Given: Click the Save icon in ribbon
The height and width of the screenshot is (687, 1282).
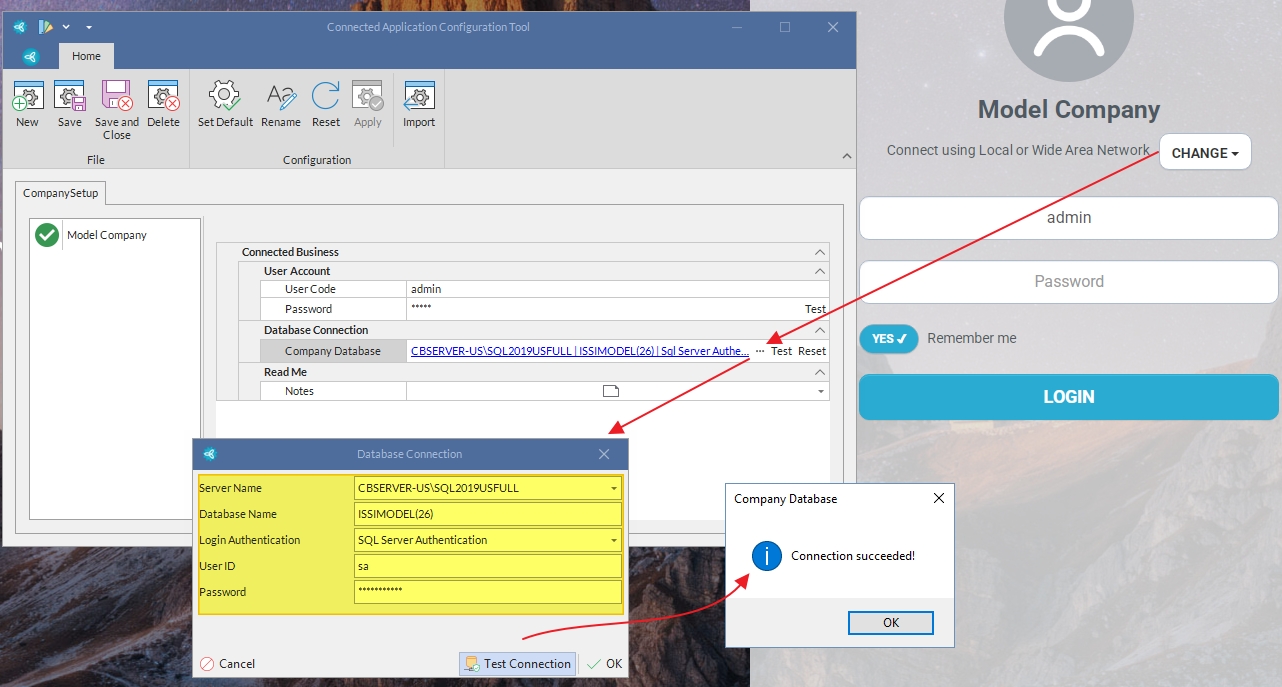Looking at the screenshot, I should [x=70, y=98].
